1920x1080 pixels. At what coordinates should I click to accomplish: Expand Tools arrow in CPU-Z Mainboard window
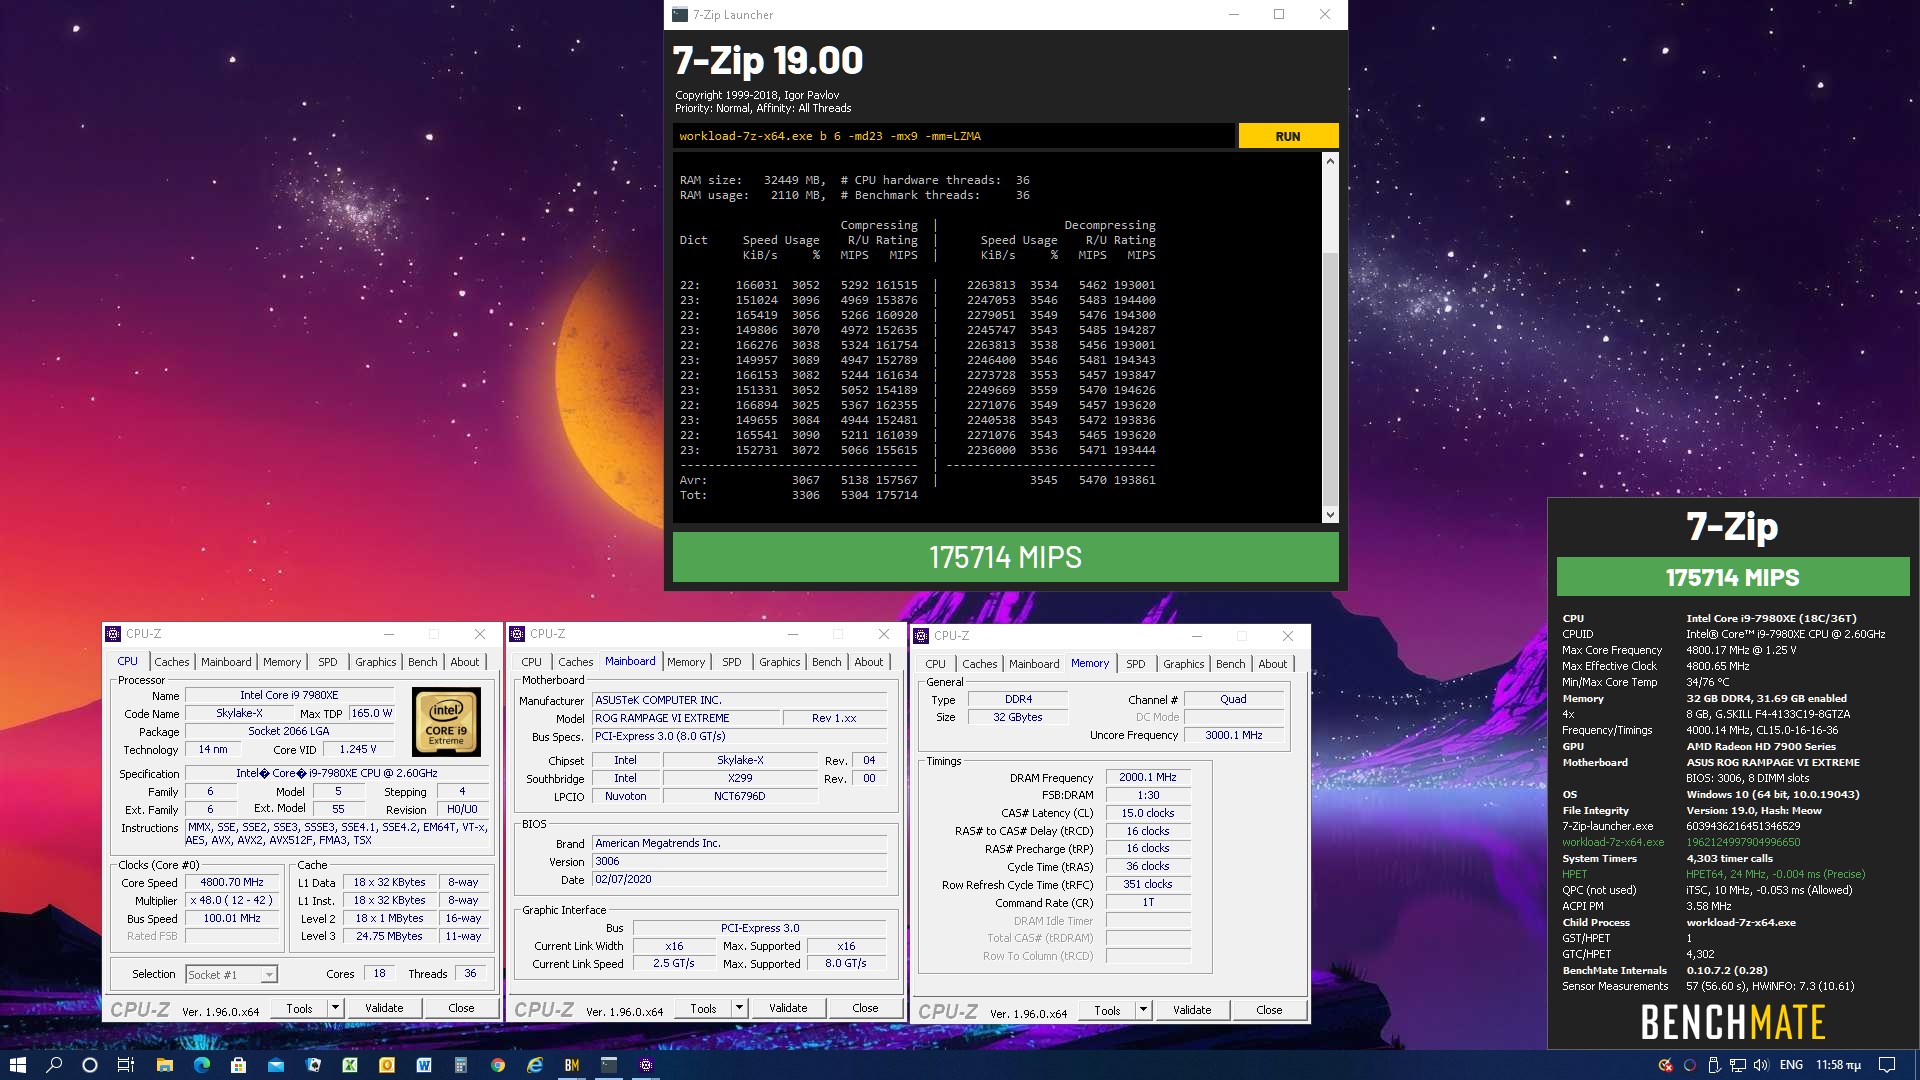tap(740, 1008)
